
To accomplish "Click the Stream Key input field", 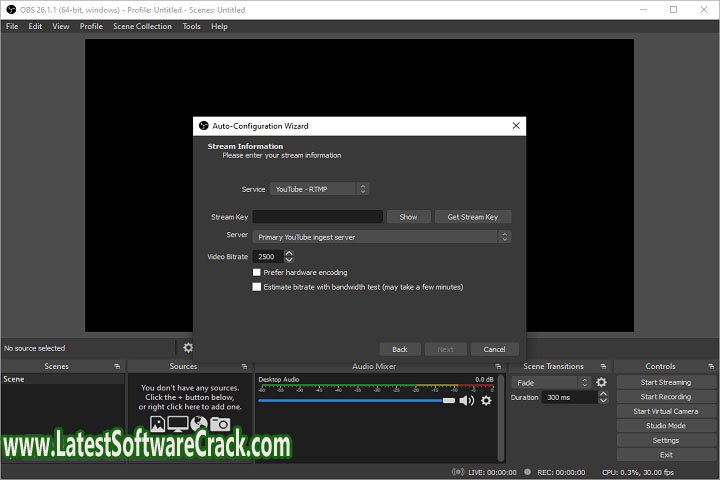I will (317, 217).
